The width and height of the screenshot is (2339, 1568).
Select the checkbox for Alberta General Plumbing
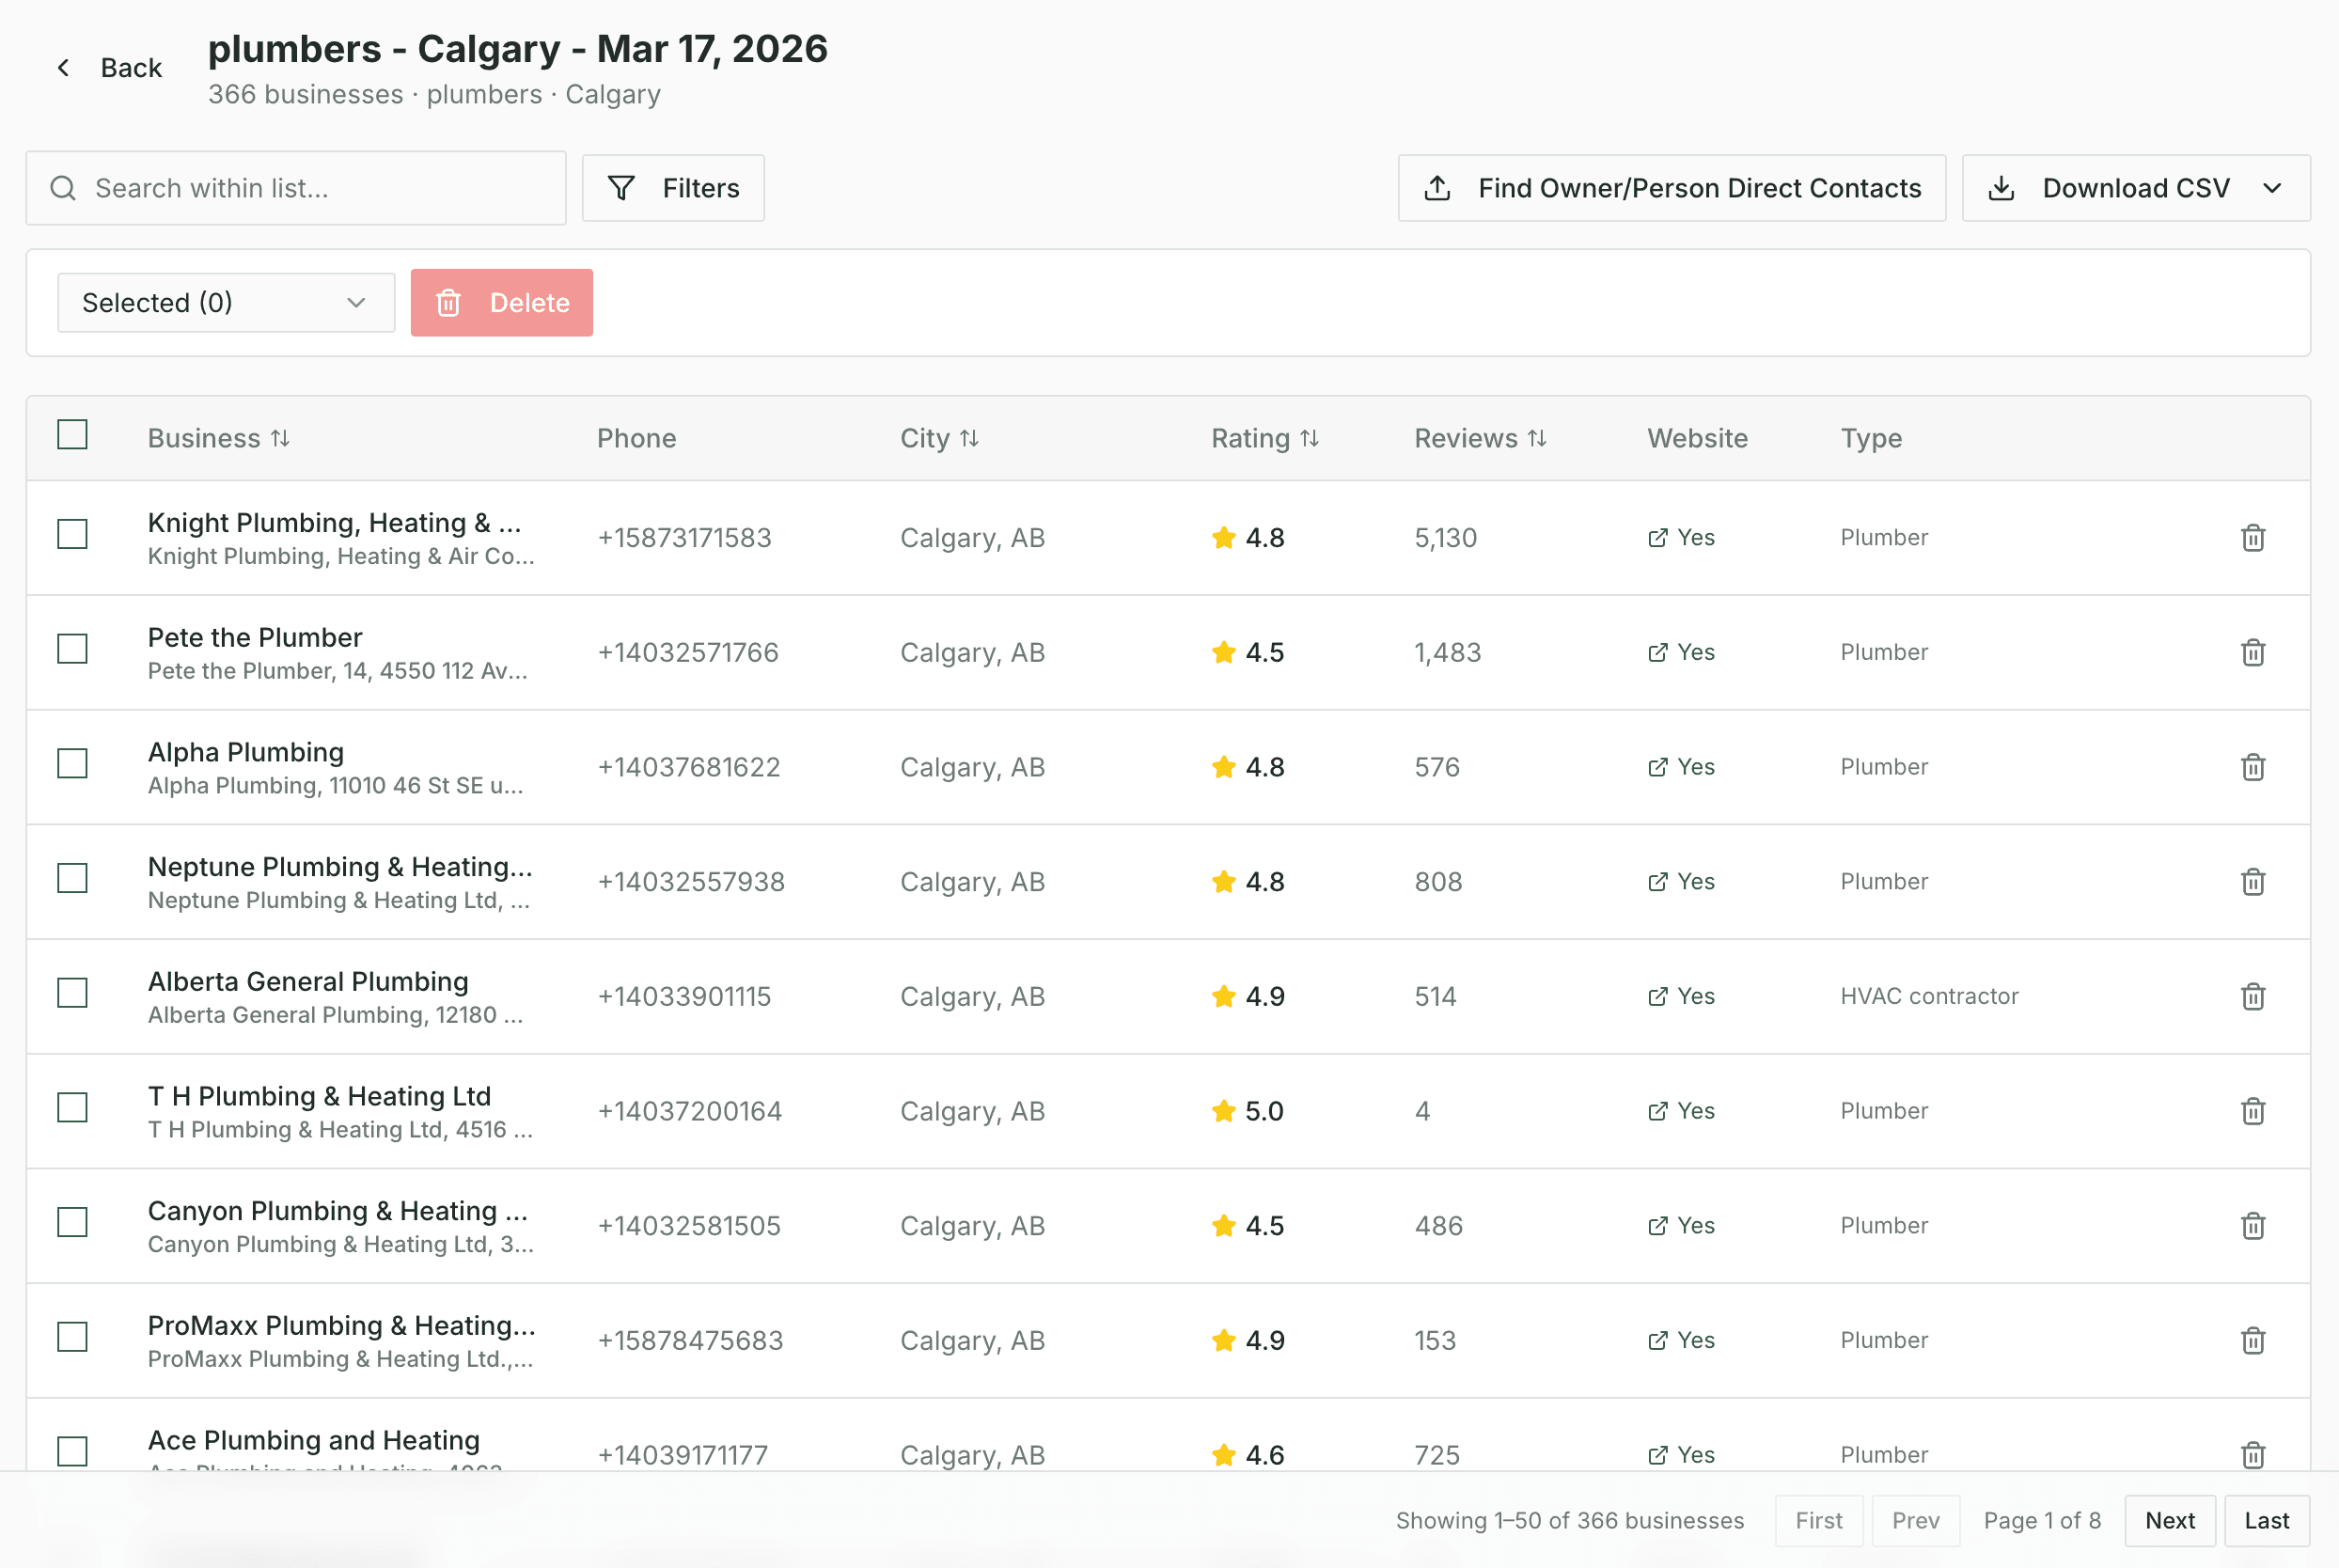[72, 993]
